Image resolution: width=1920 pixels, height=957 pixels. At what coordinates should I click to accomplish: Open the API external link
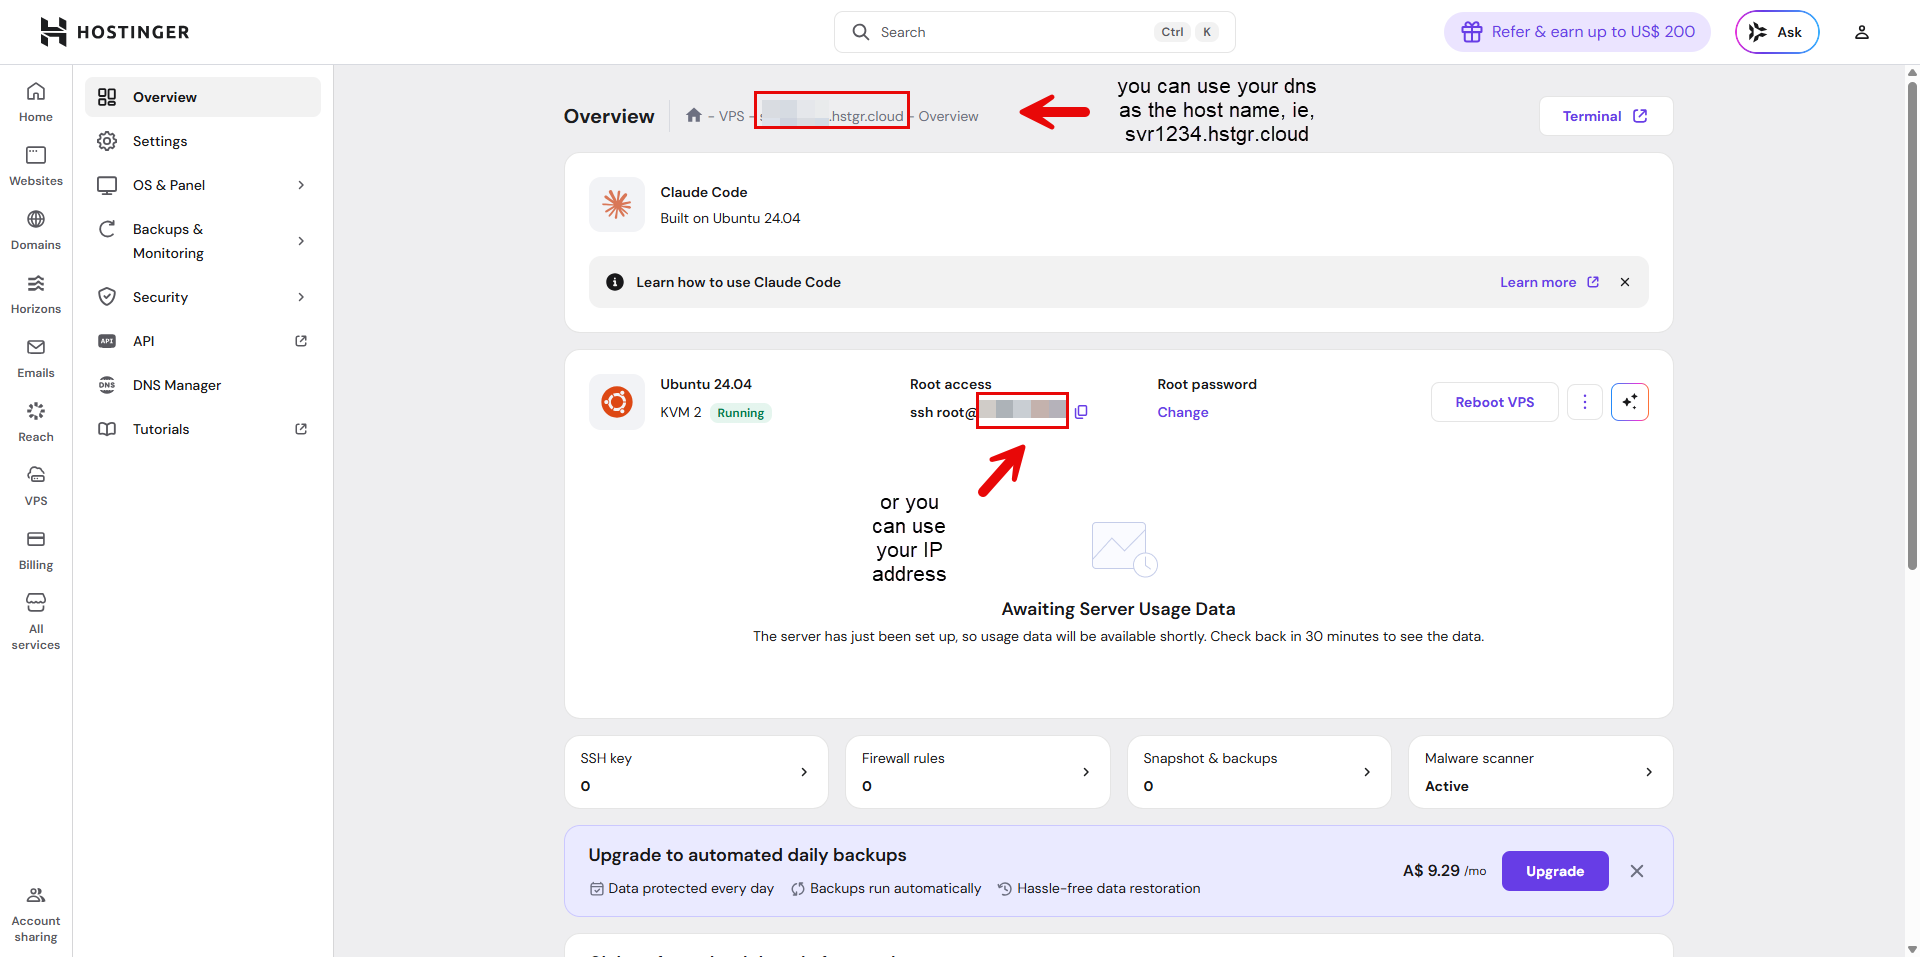[x=203, y=341]
